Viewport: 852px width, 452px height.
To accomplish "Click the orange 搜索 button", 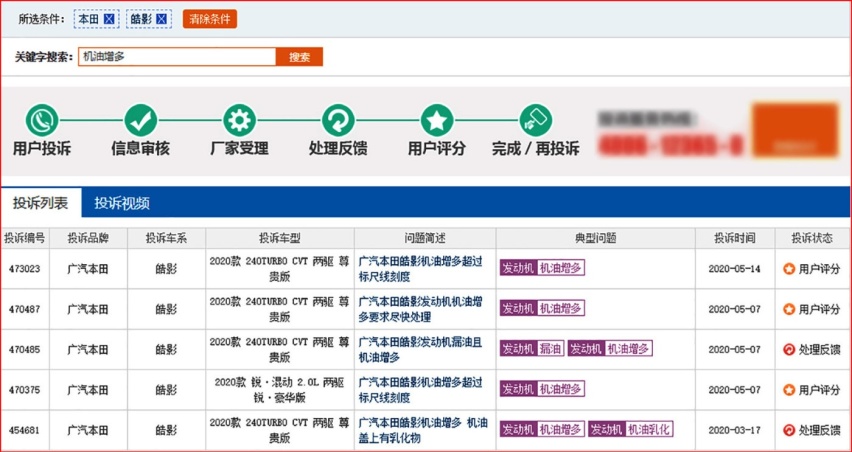I will (299, 56).
